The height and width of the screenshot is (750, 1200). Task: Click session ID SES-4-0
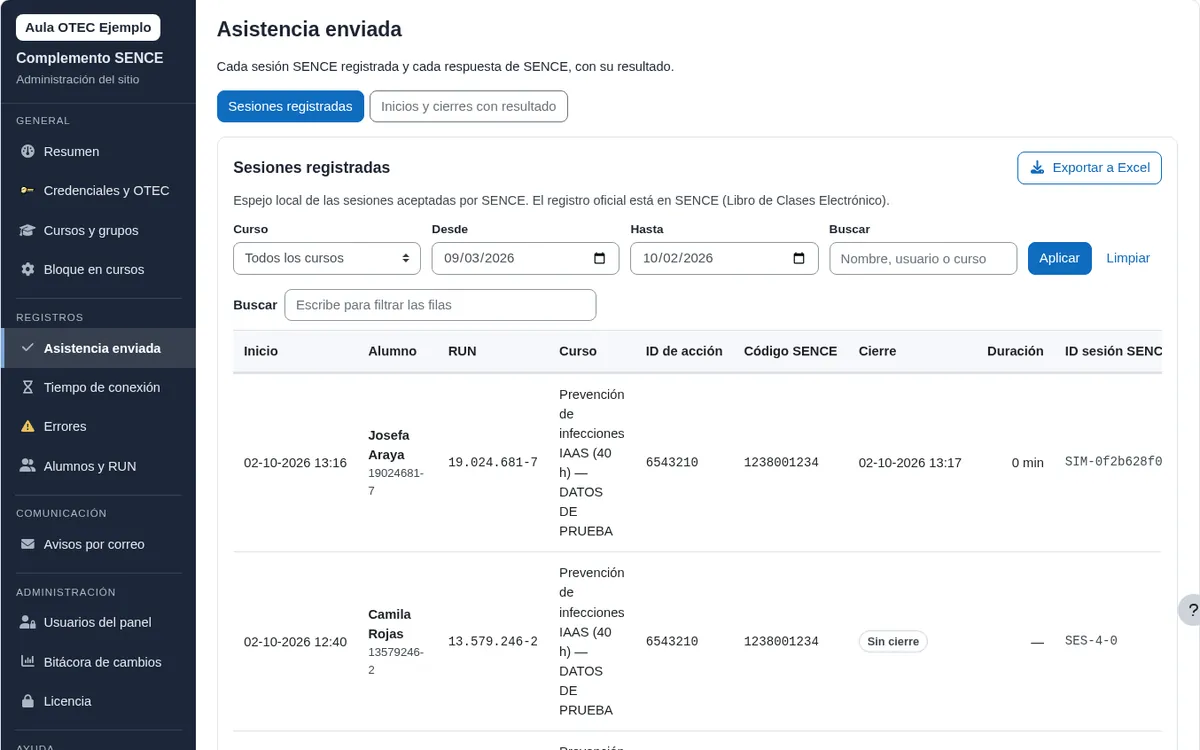click(x=1091, y=641)
